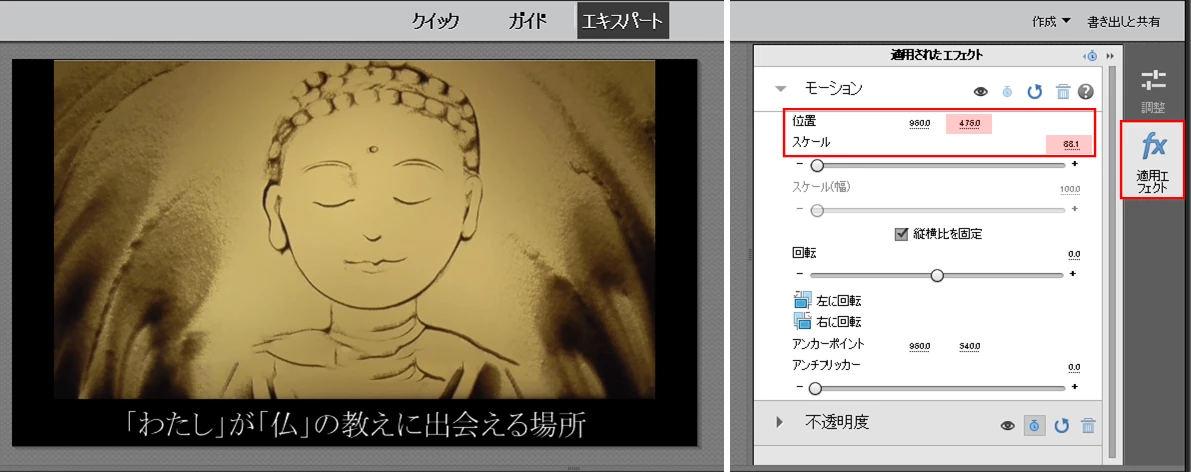This screenshot has height=472, width=1191.
Task: Click the モーション section title
Action: pyautogui.click(x=833, y=89)
